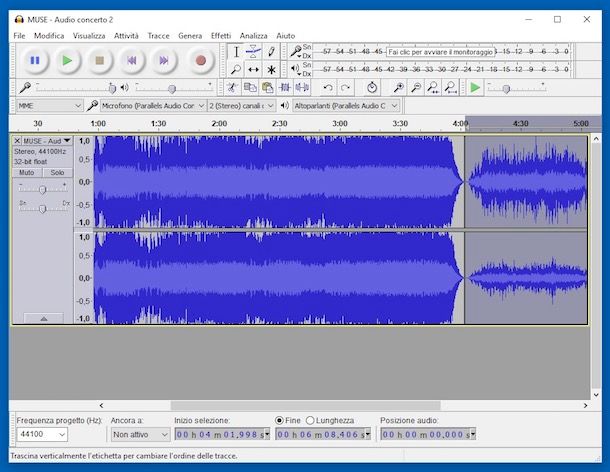Click the monitoring meter to start monitoring

tap(440, 51)
